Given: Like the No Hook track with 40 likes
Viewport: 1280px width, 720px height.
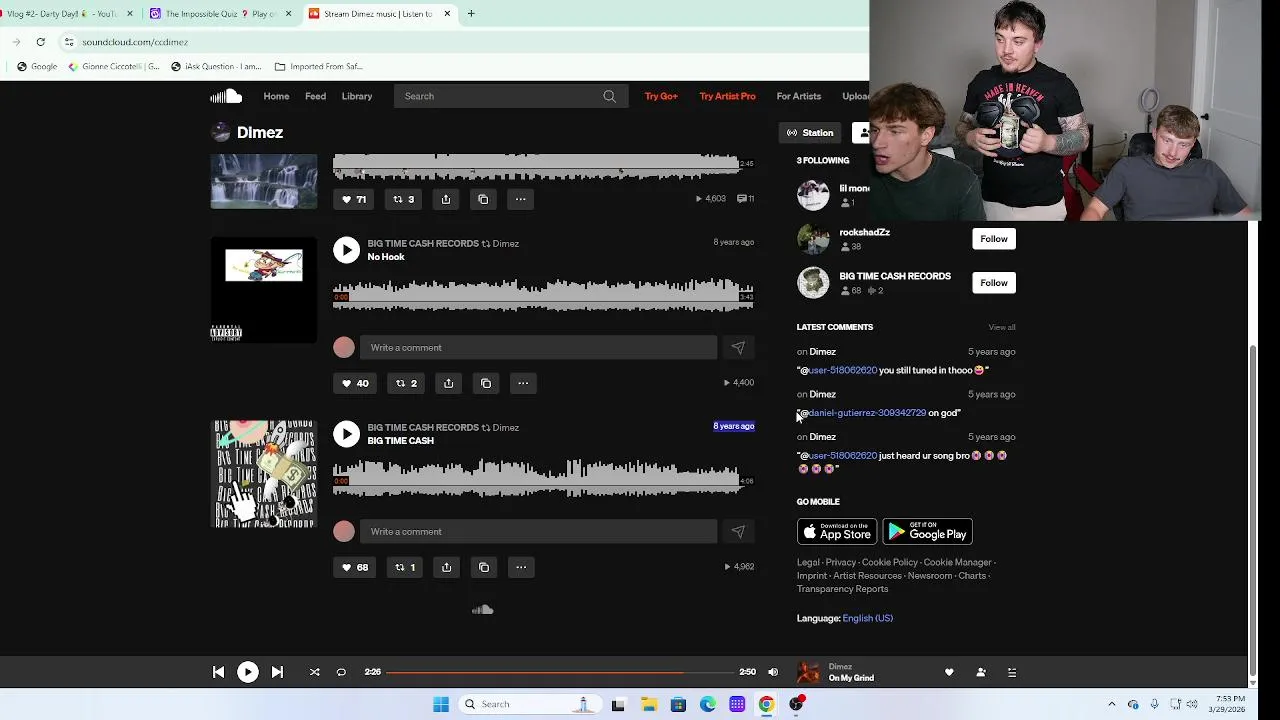Looking at the screenshot, I should tap(355, 383).
